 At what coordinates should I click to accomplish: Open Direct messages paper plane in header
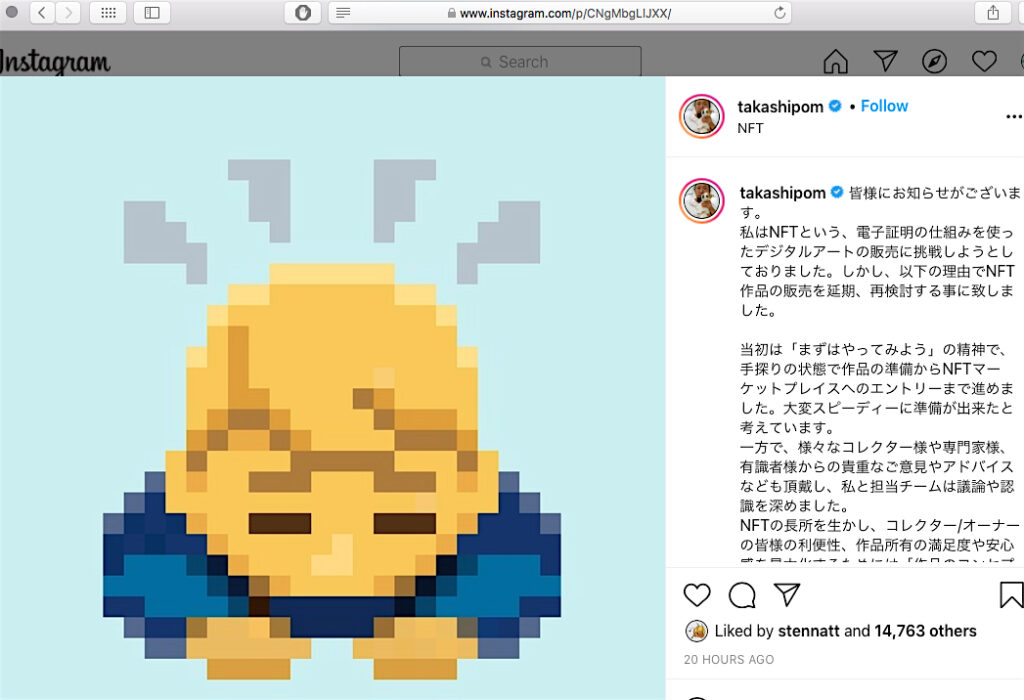(885, 61)
